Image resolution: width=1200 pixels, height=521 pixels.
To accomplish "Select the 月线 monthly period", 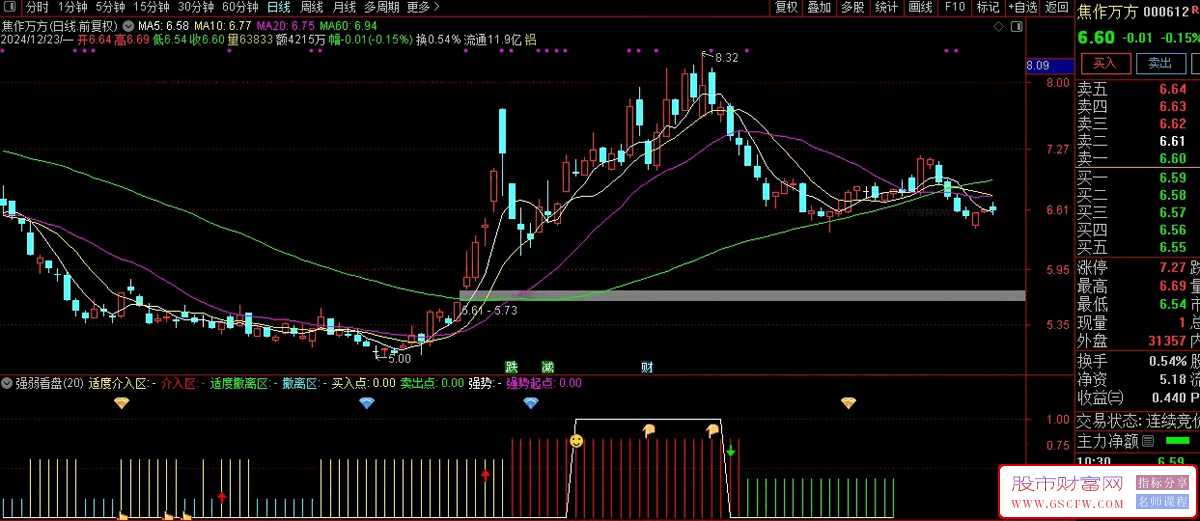I will pos(345,7).
